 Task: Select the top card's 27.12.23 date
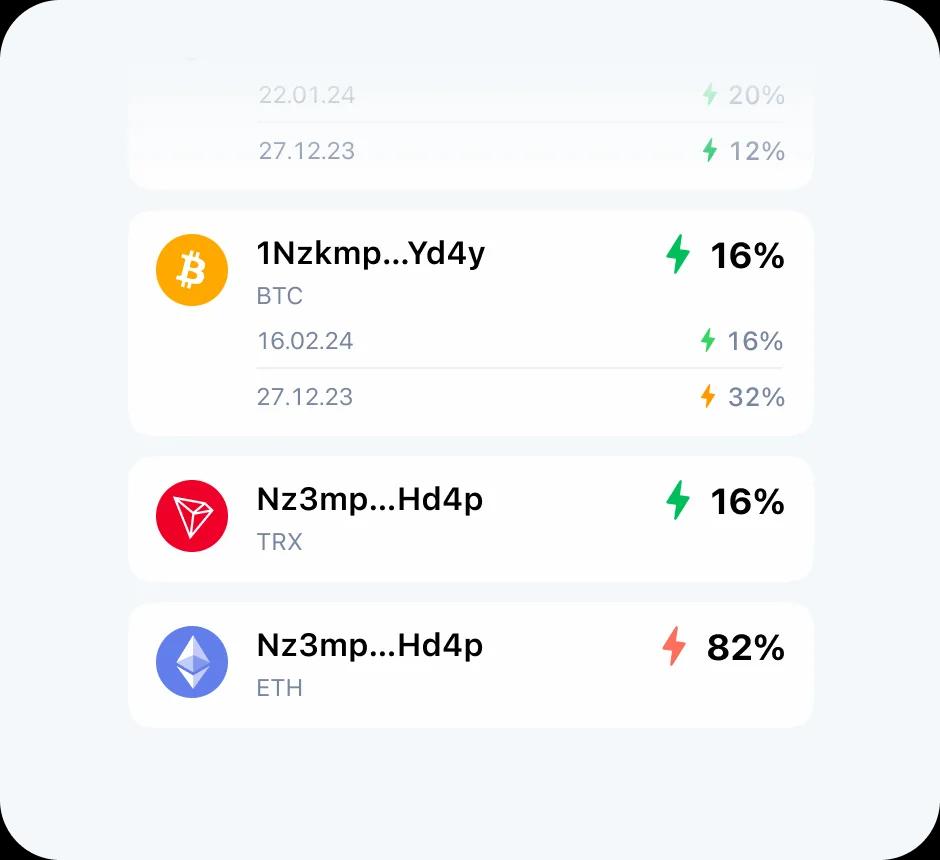(x=306, y=151)
